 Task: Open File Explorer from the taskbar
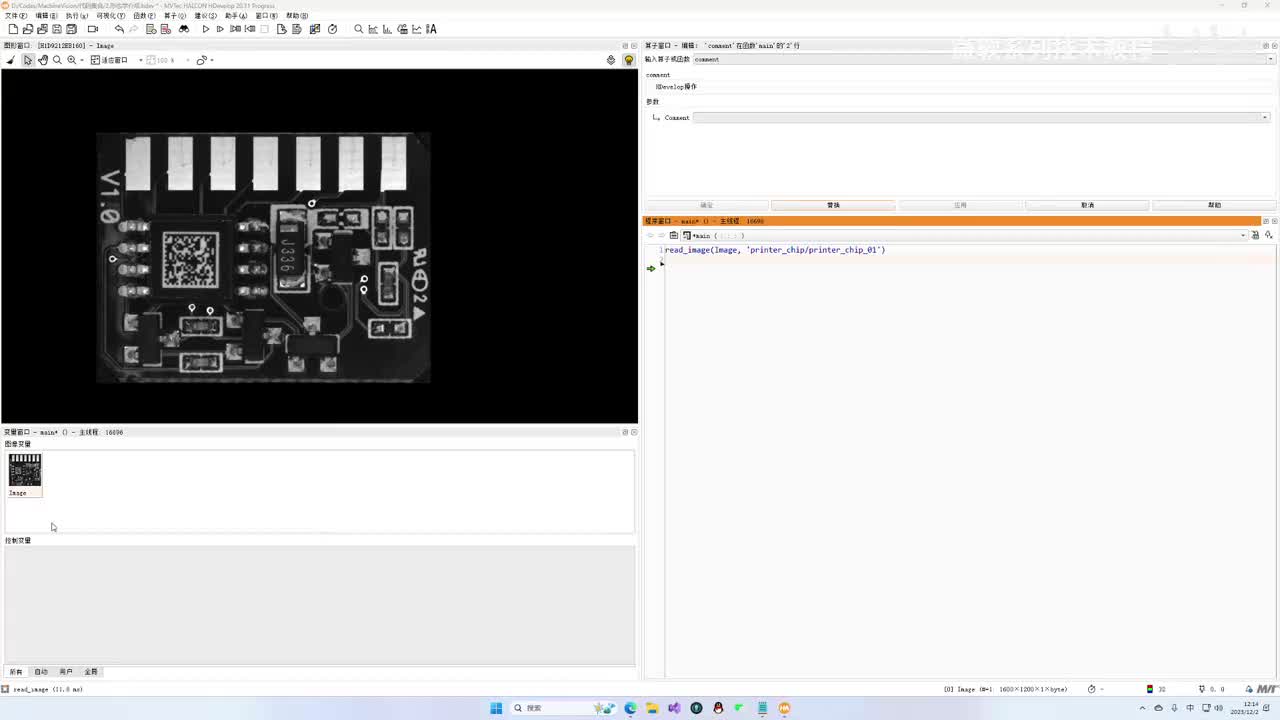pos(652,708)
